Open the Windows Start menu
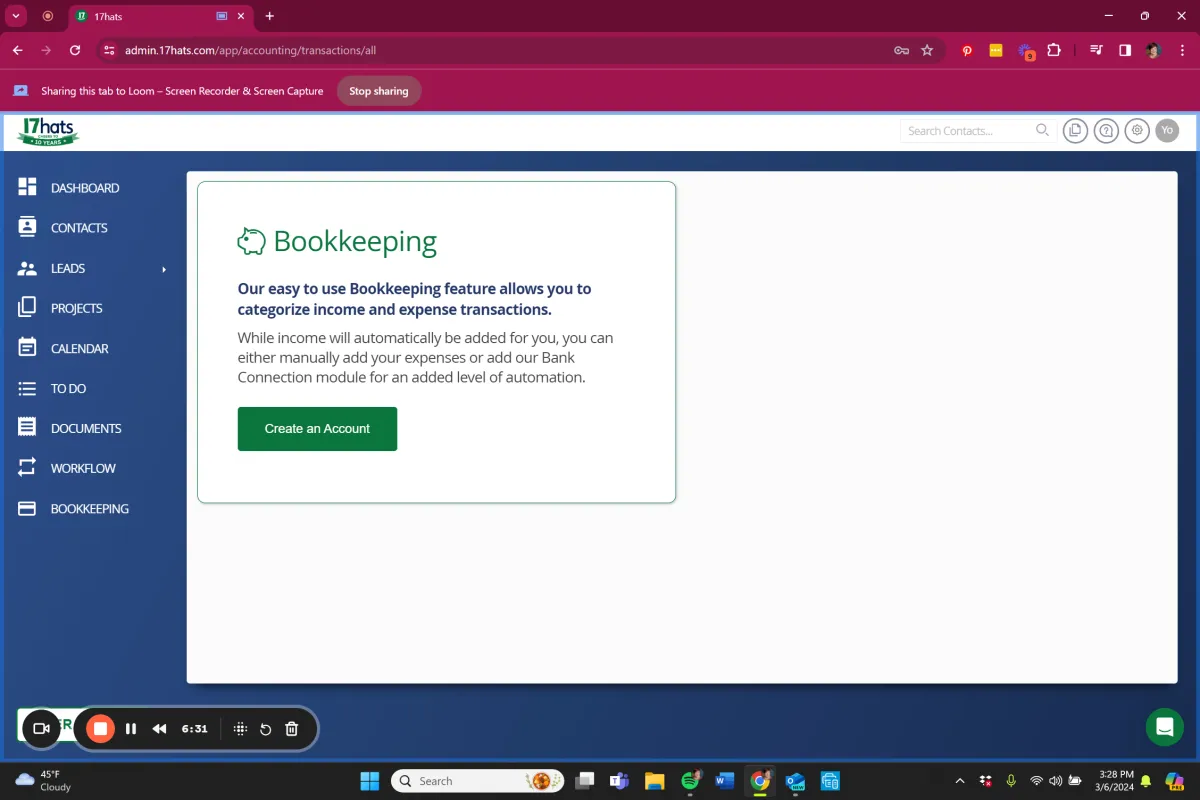 pyautogui.click(x=370, y=781)
